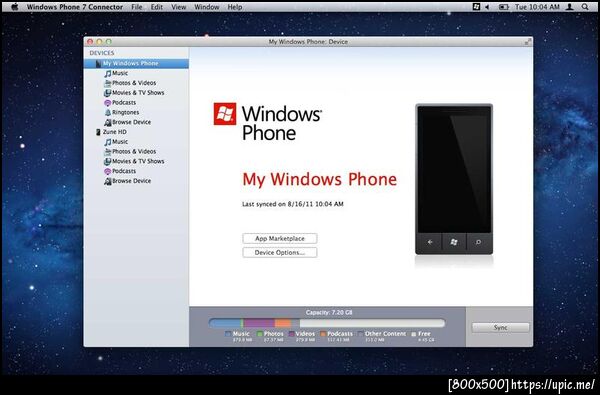The height and width of the screenshot is (395, 600).
Task: Click the Last synced on 8/16/11 text
Action: 293,204
